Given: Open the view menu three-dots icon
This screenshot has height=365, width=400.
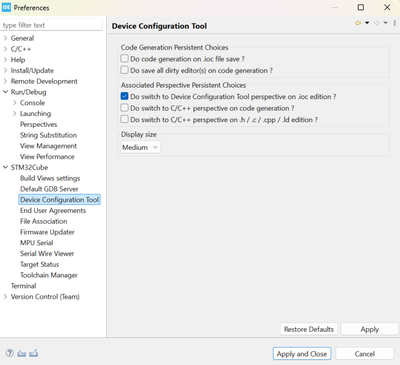Looking at the screenshot, I should [x=395, y=23].
